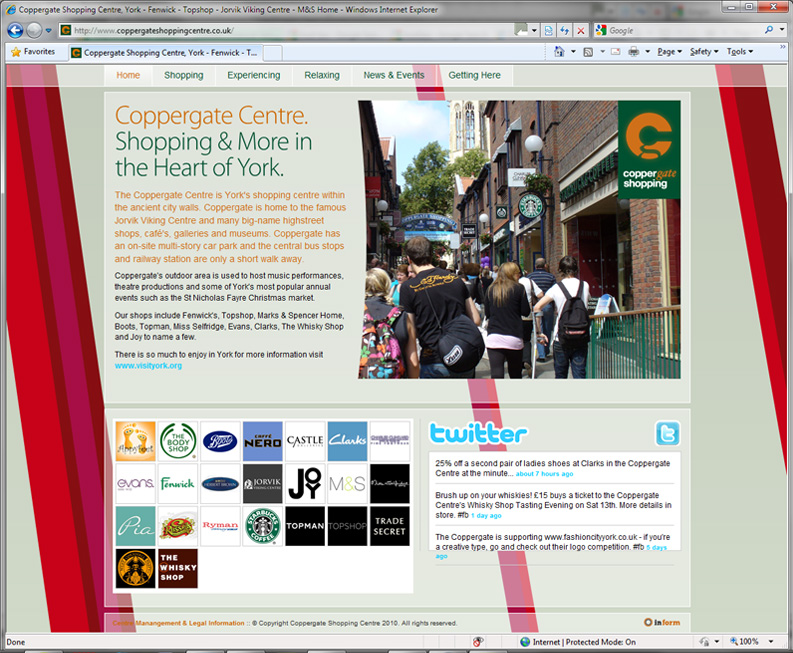
Task: Click the Print icon
Action: tap(633, 52)
